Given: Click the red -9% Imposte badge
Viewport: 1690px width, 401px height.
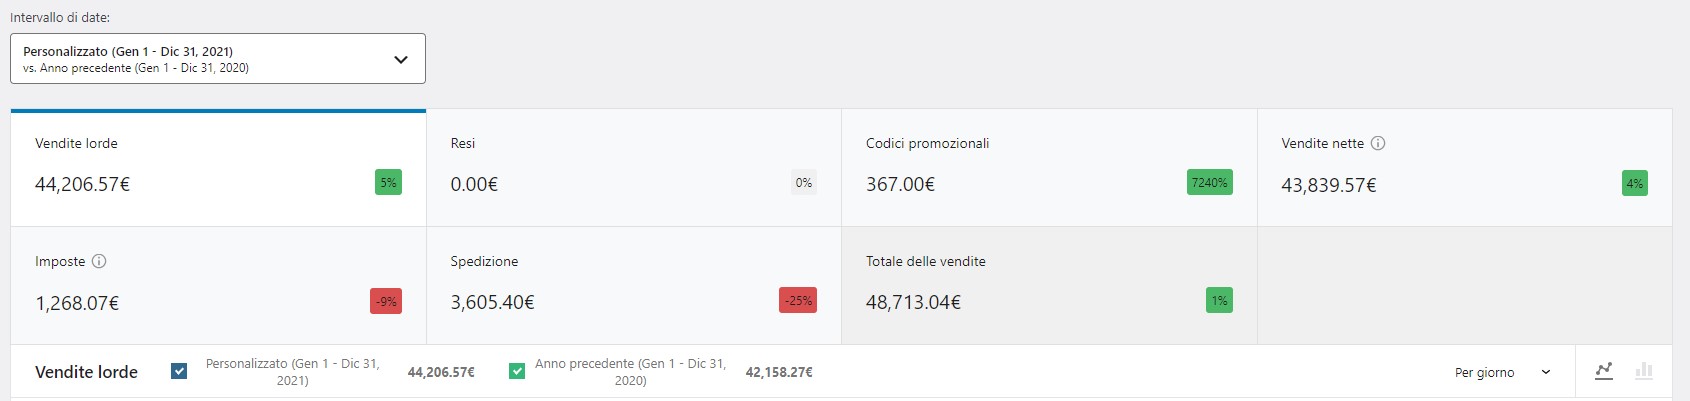Looking at the screenshot, I should pos(386,301).
